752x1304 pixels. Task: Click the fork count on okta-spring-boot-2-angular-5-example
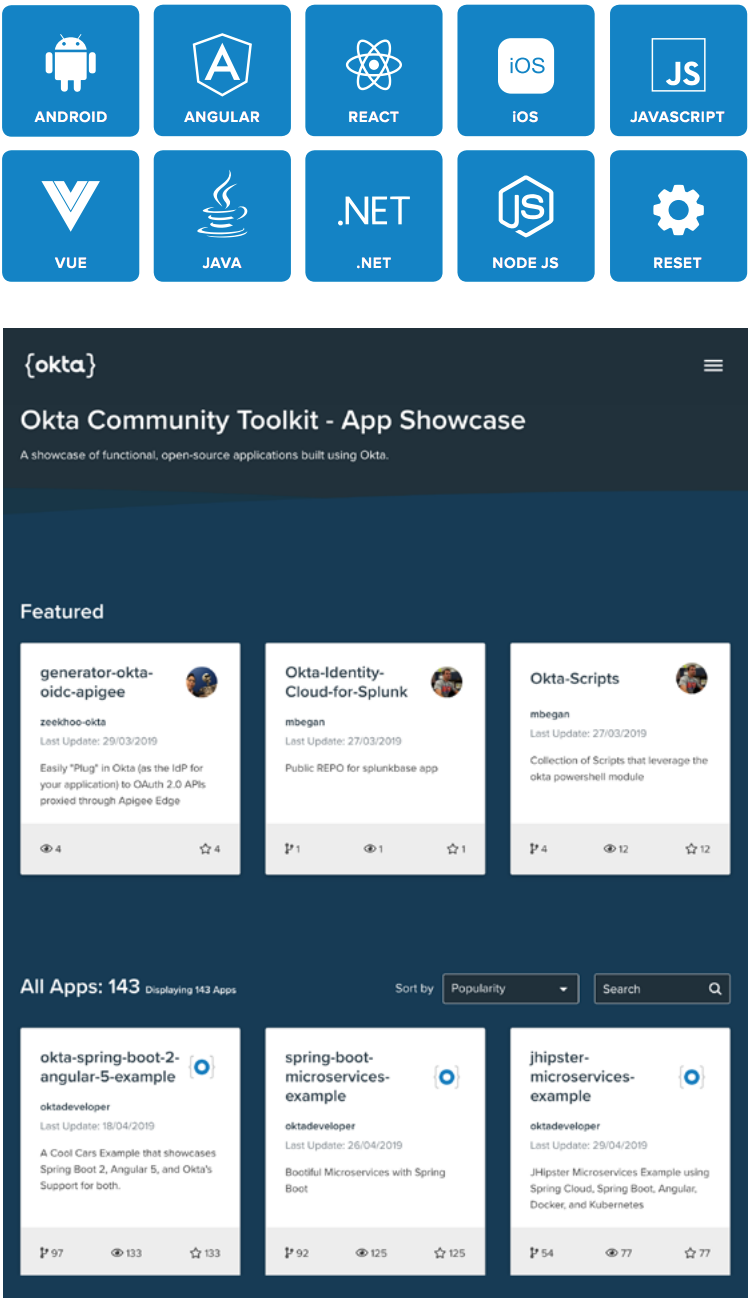[x=52, y=1252]
